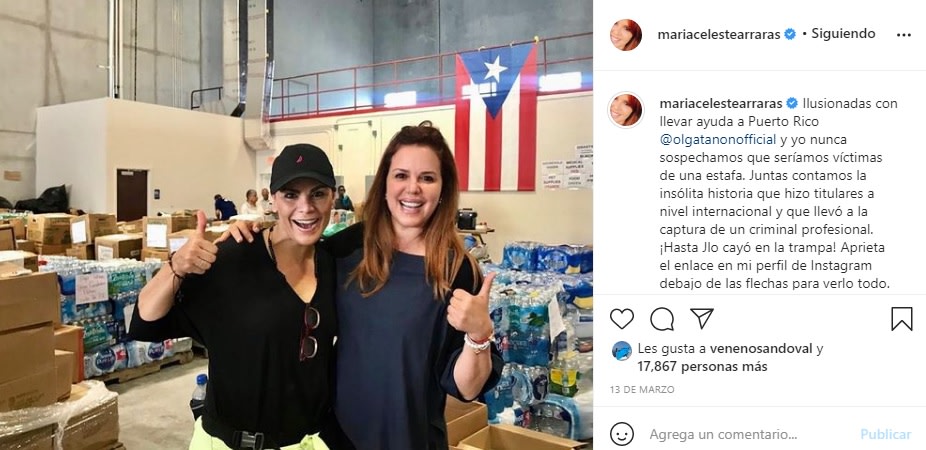Click the 13 DE MARZO post date
The width and height of the screenshot is (926, 450).
[x=642, y=390]
